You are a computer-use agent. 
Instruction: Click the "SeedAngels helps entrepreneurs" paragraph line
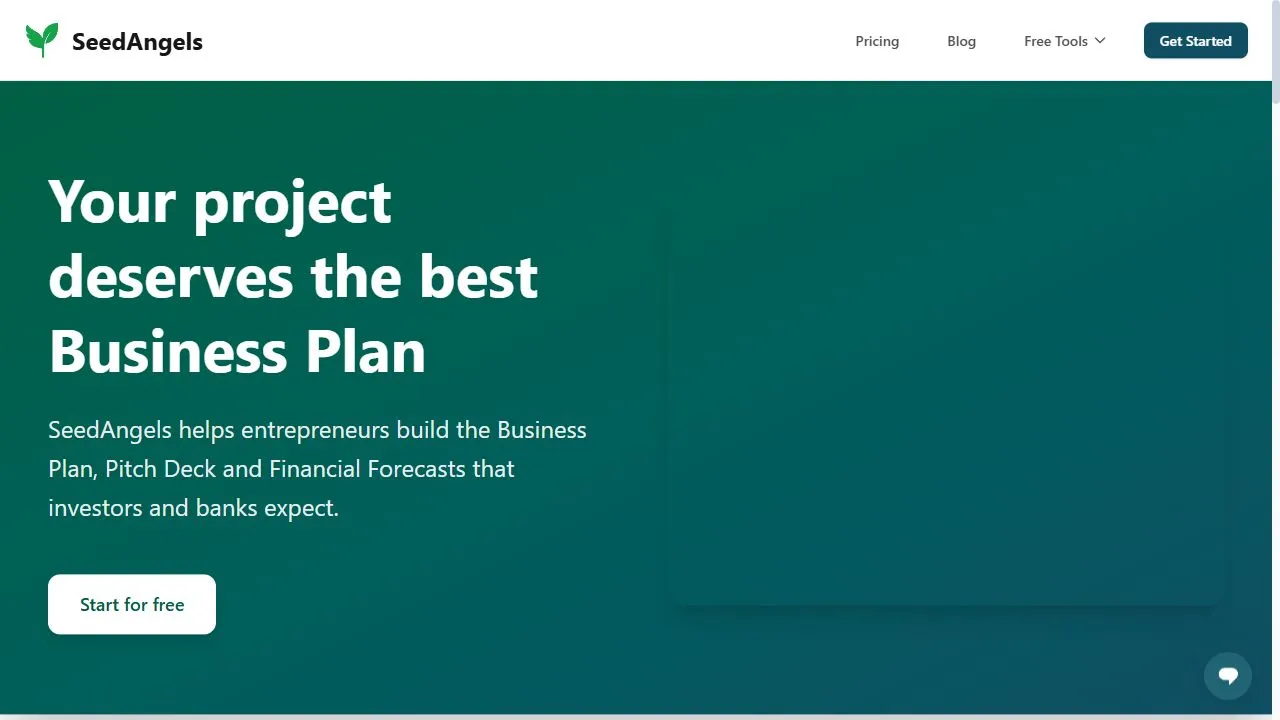317,430
